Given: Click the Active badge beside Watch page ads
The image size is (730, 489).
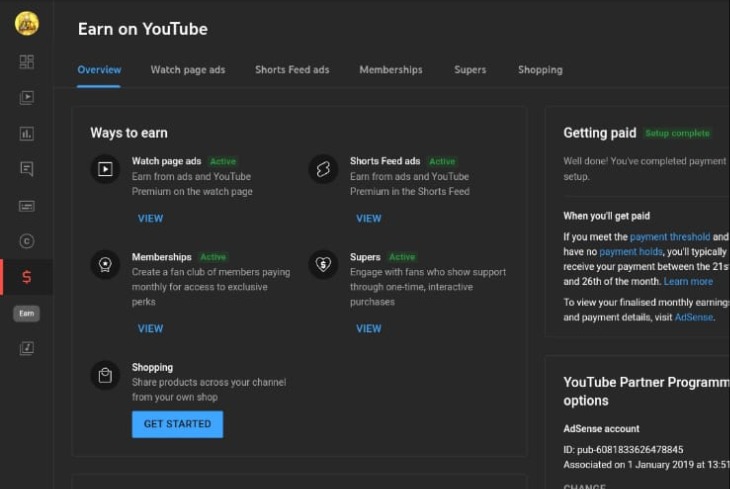Looking at the screenshot, I should click(x=223, y=161).
